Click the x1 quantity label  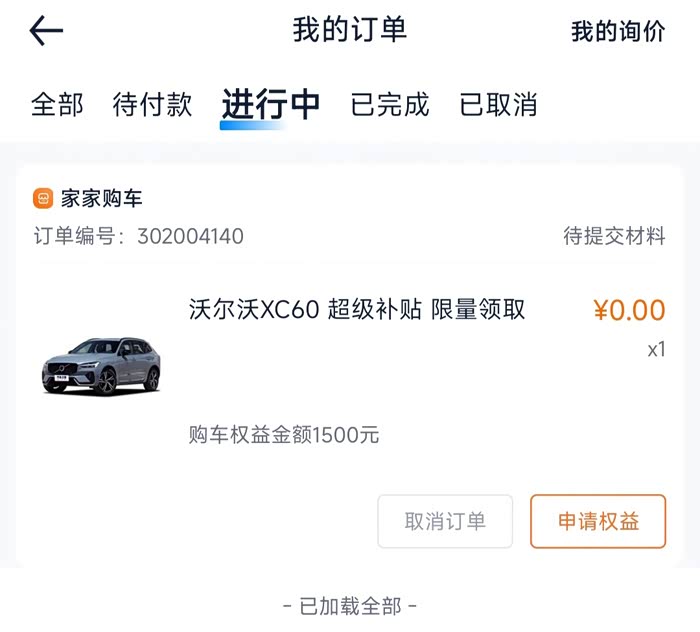point(656,350)
